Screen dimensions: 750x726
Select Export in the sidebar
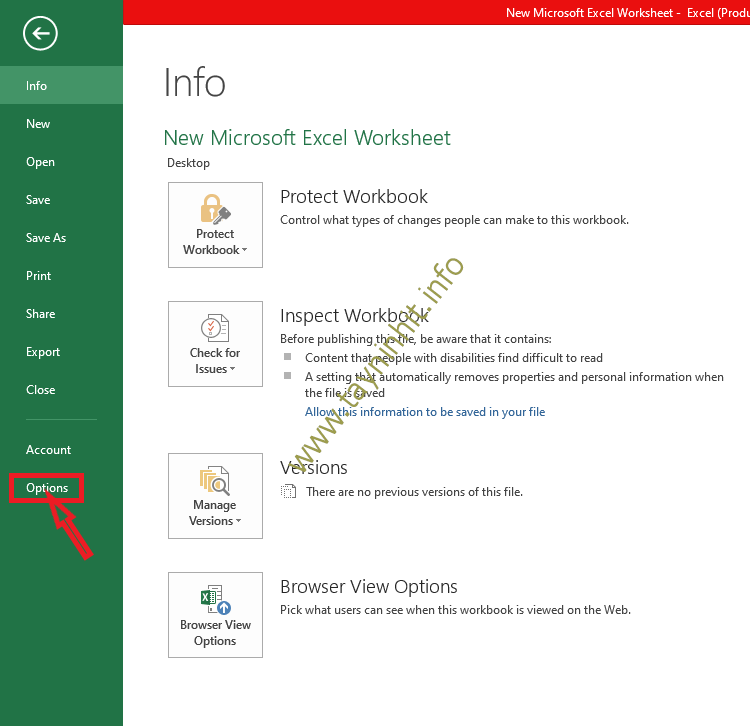pos(43,352)
